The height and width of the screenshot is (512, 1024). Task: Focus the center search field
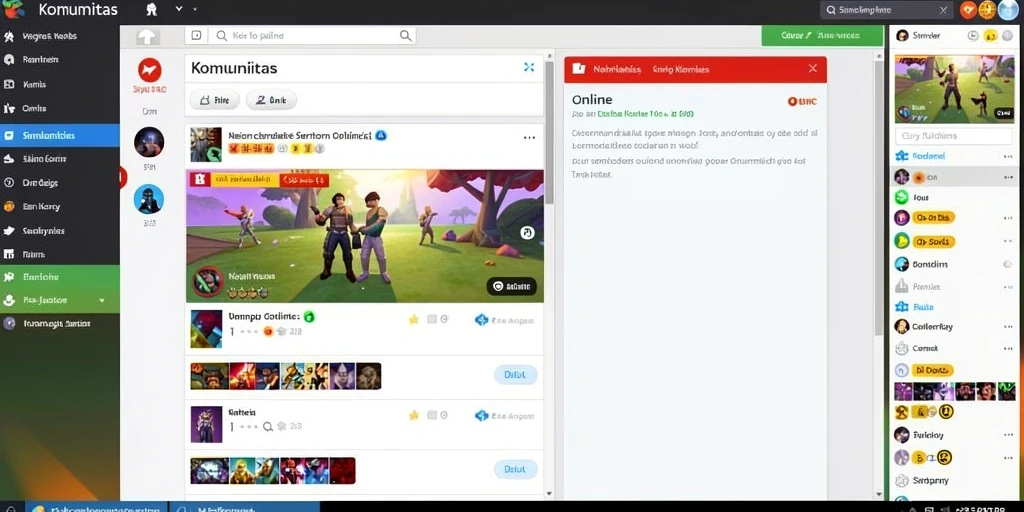pyautogui.click(x=313, y=36)
